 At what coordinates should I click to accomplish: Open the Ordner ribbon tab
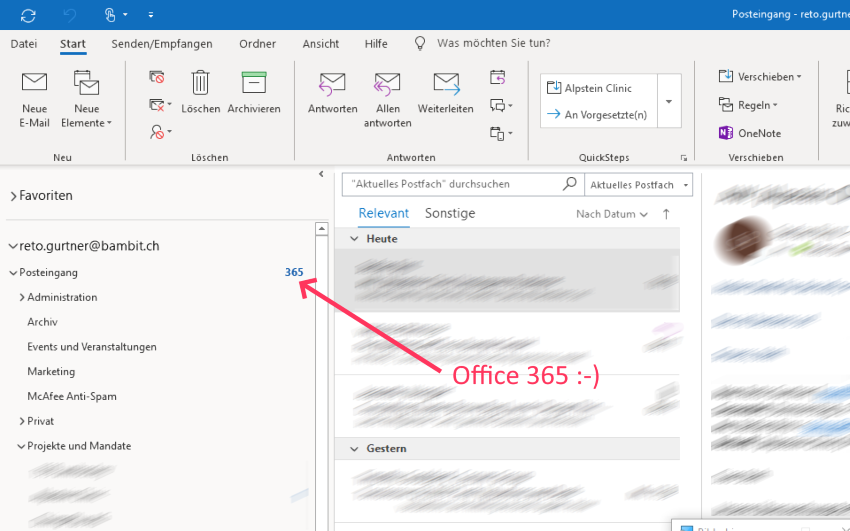(257, 44)
